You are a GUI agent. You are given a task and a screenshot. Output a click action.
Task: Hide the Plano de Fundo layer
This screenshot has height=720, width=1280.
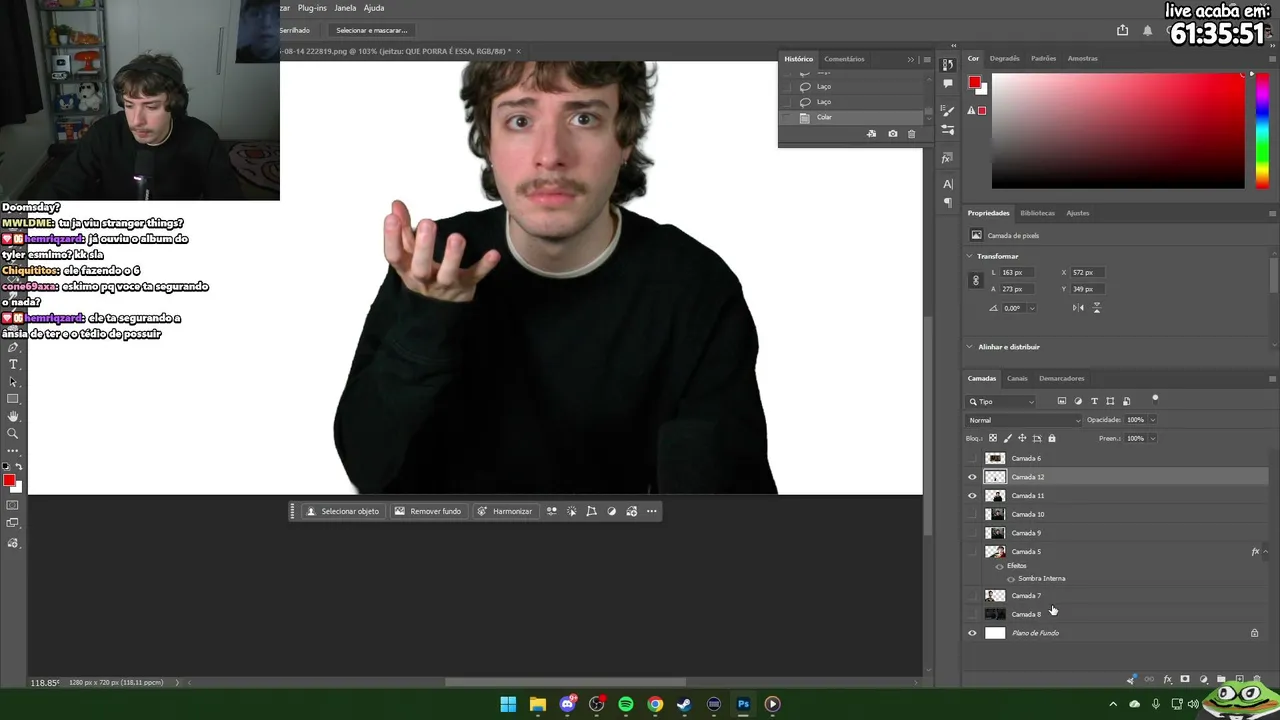972,633
